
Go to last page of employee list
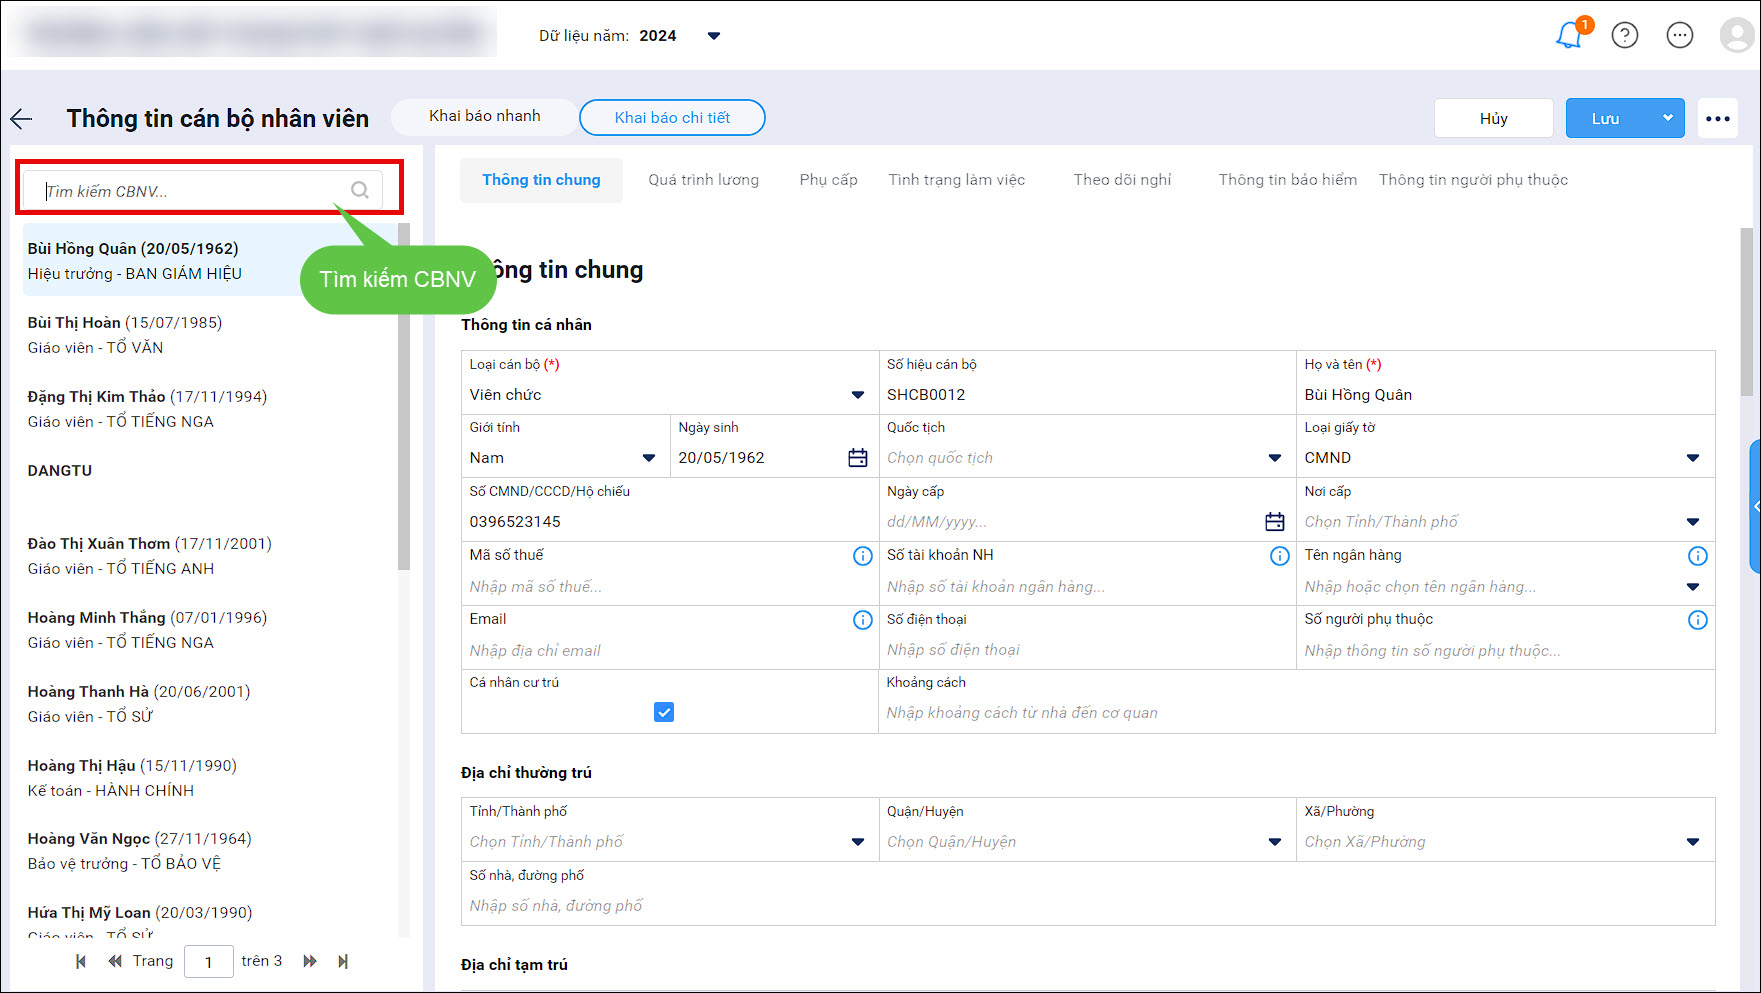point(343,961)
